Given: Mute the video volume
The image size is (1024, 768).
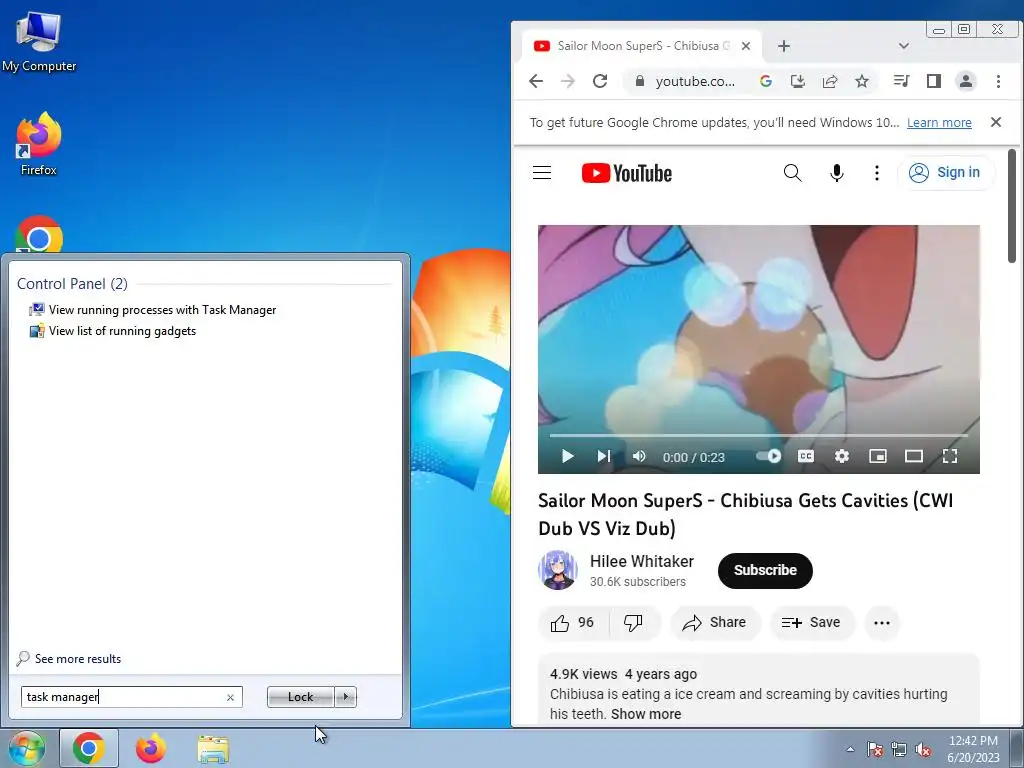Looking at the screenshot, I should coord(639,456).
